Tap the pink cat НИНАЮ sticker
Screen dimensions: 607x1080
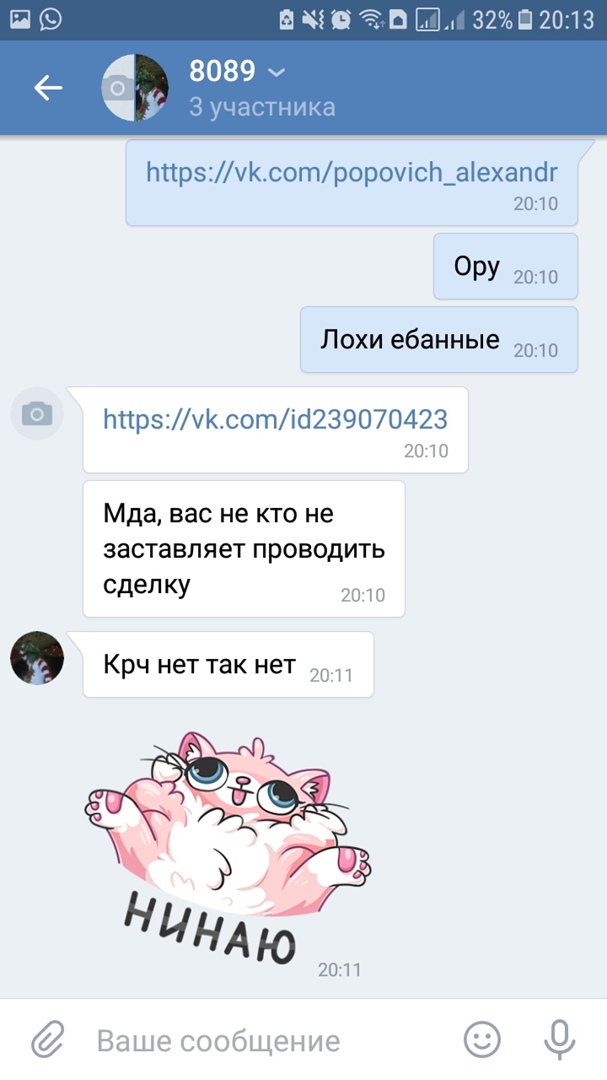[227, 847]
